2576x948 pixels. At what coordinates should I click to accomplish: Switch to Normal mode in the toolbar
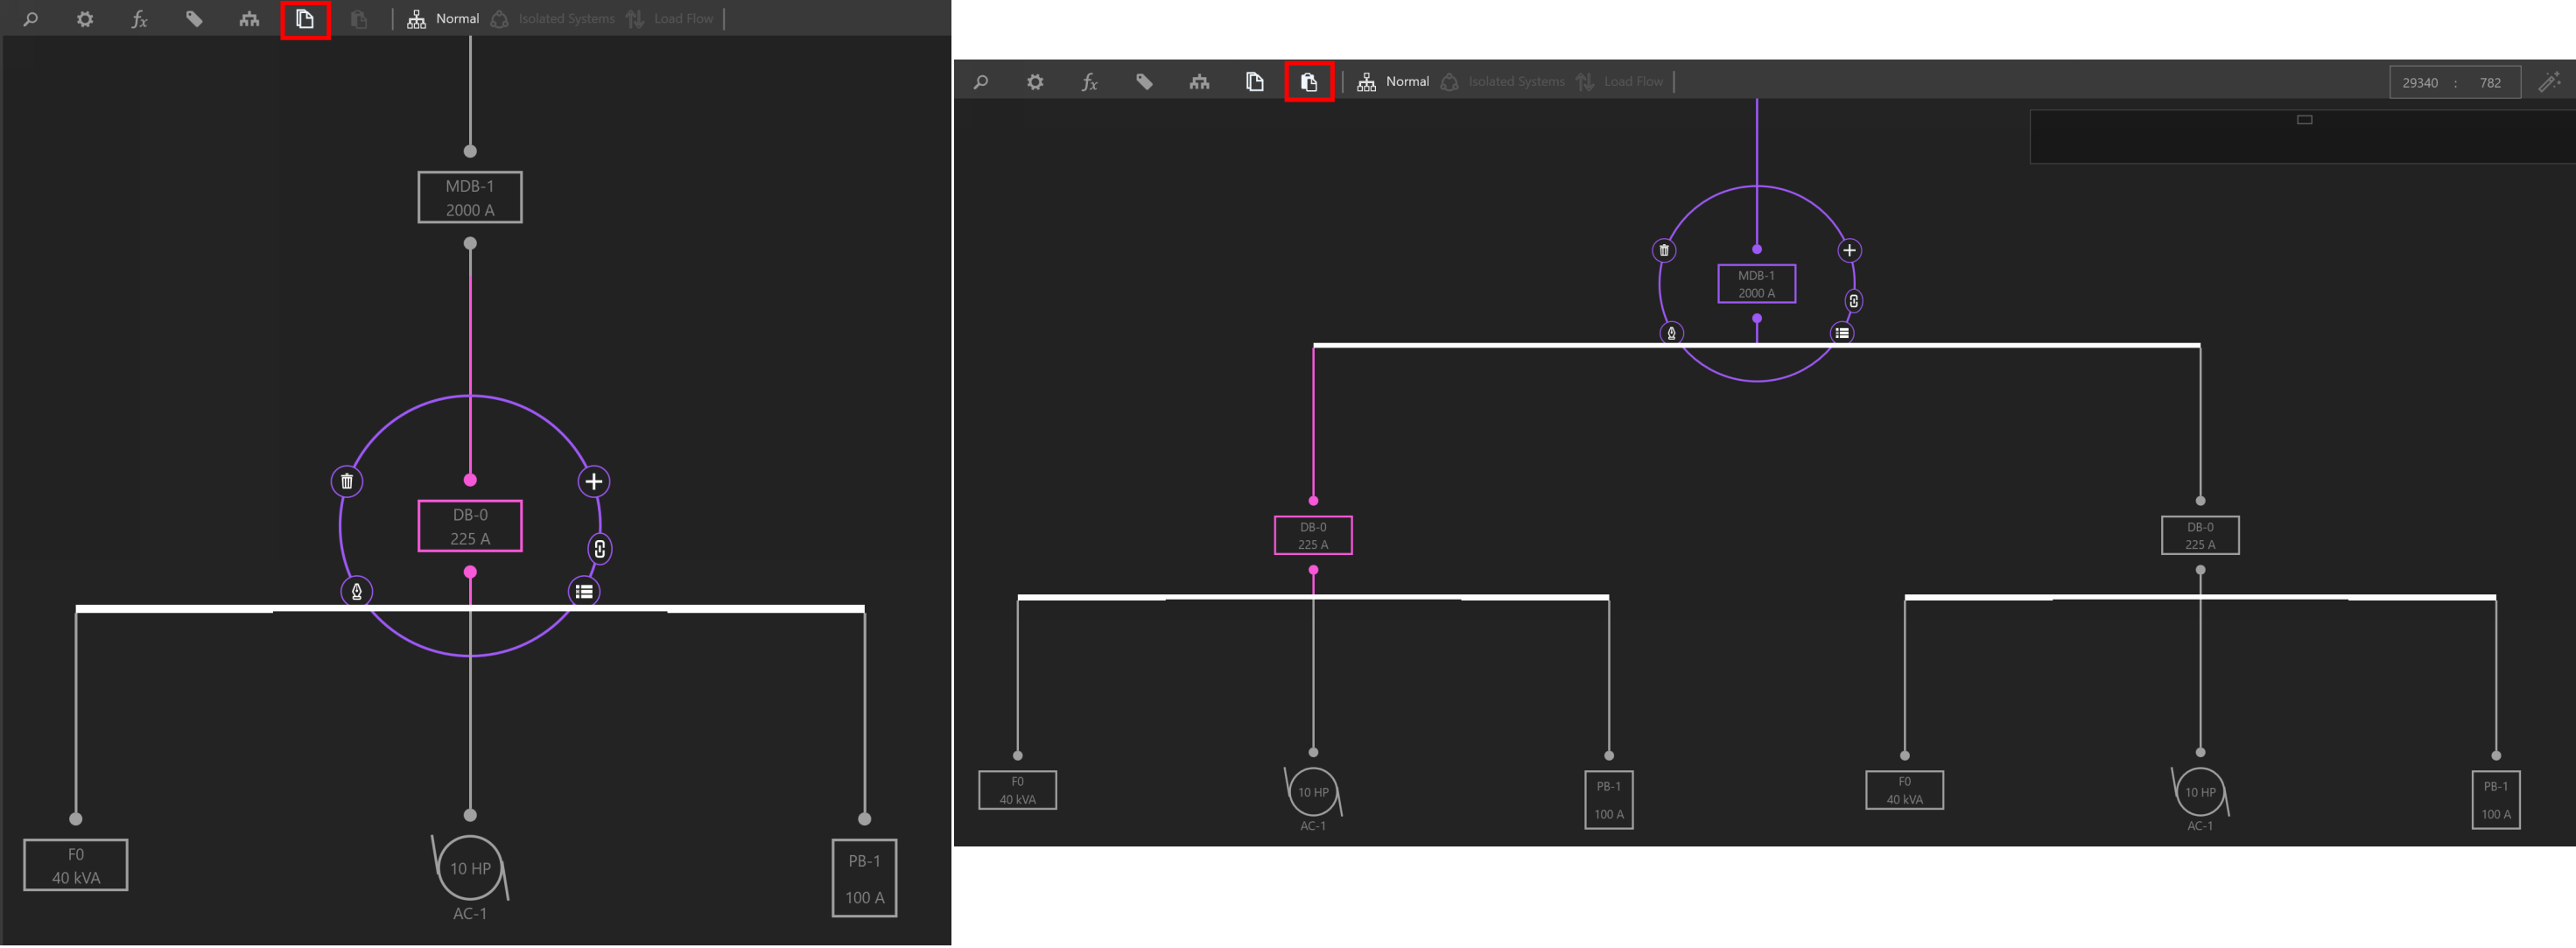[457, 18]
